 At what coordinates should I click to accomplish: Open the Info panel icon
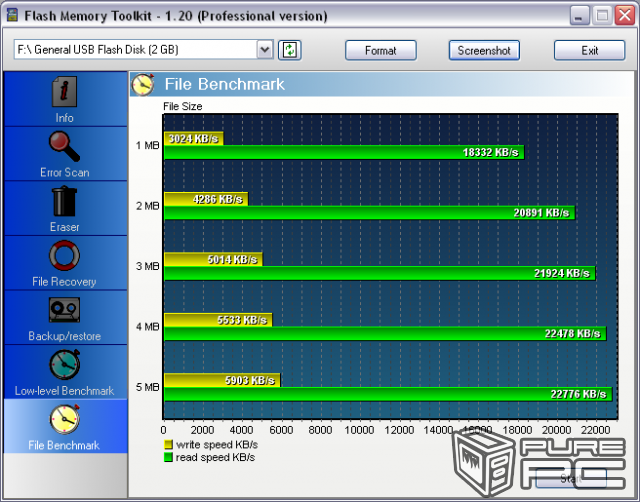coord(64,91)
